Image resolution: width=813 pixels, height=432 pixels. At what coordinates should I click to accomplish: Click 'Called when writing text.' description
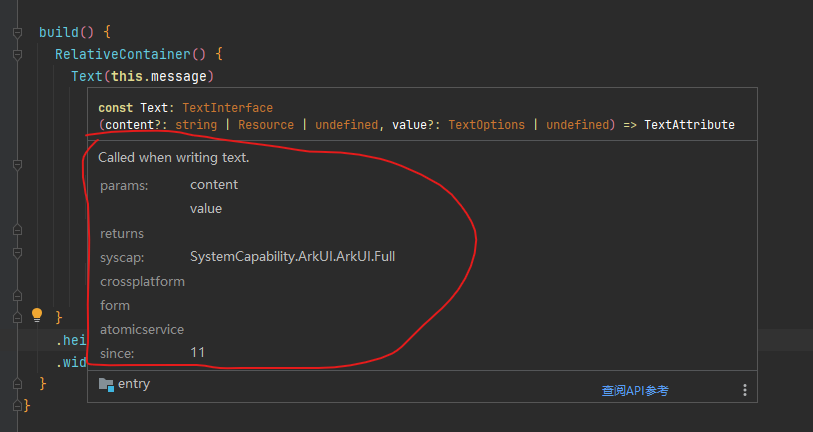tap(173, 158)
